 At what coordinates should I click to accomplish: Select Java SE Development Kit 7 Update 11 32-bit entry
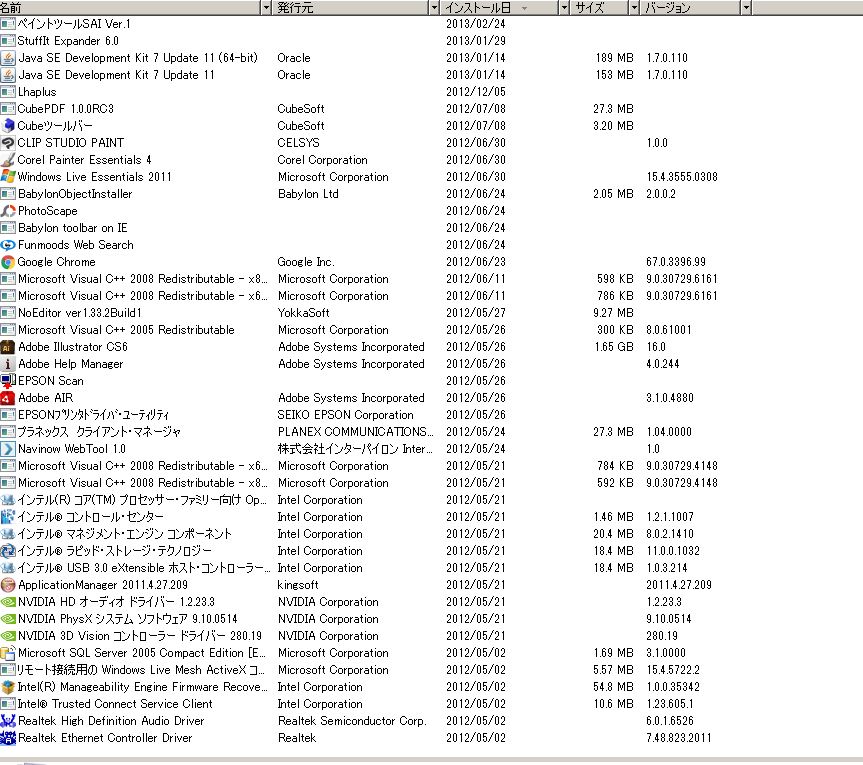[x=116, y=75]
